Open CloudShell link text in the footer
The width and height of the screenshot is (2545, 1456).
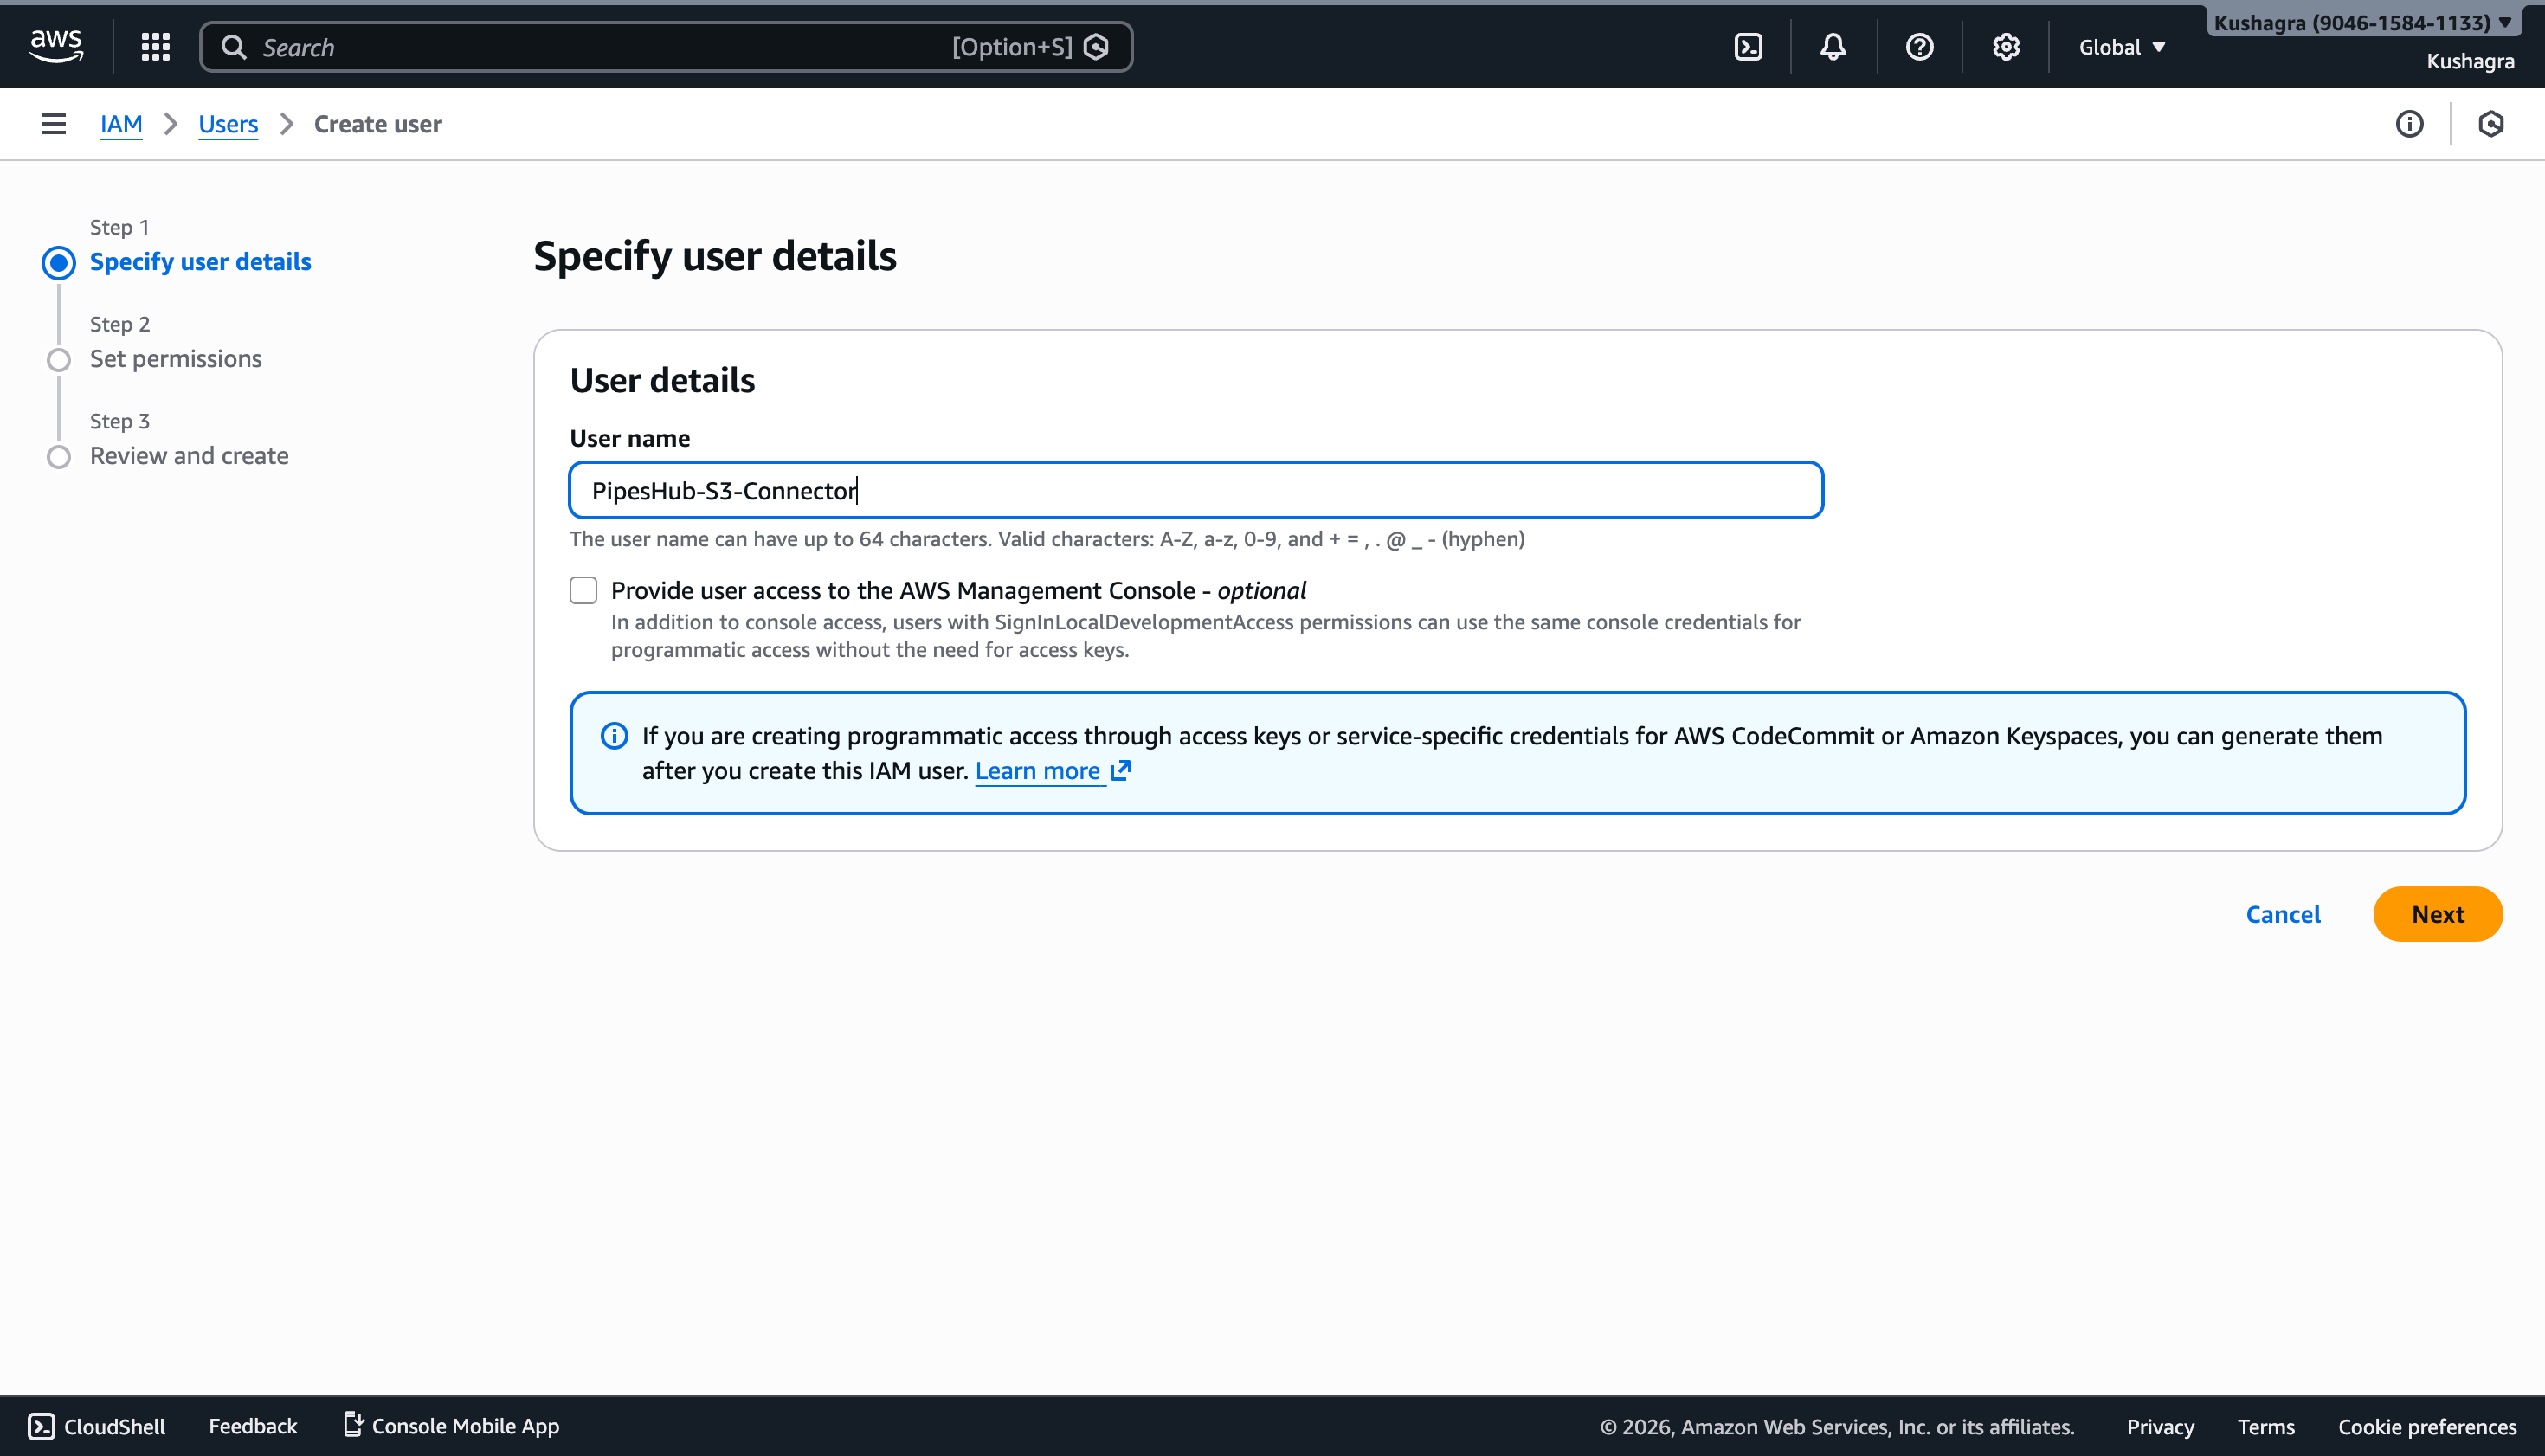[x=115, y=1426]
